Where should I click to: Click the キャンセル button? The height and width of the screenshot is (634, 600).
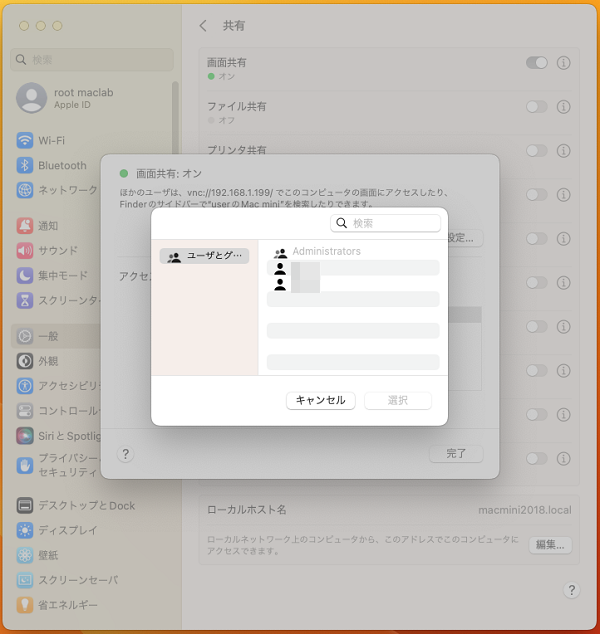pos(321,400)
